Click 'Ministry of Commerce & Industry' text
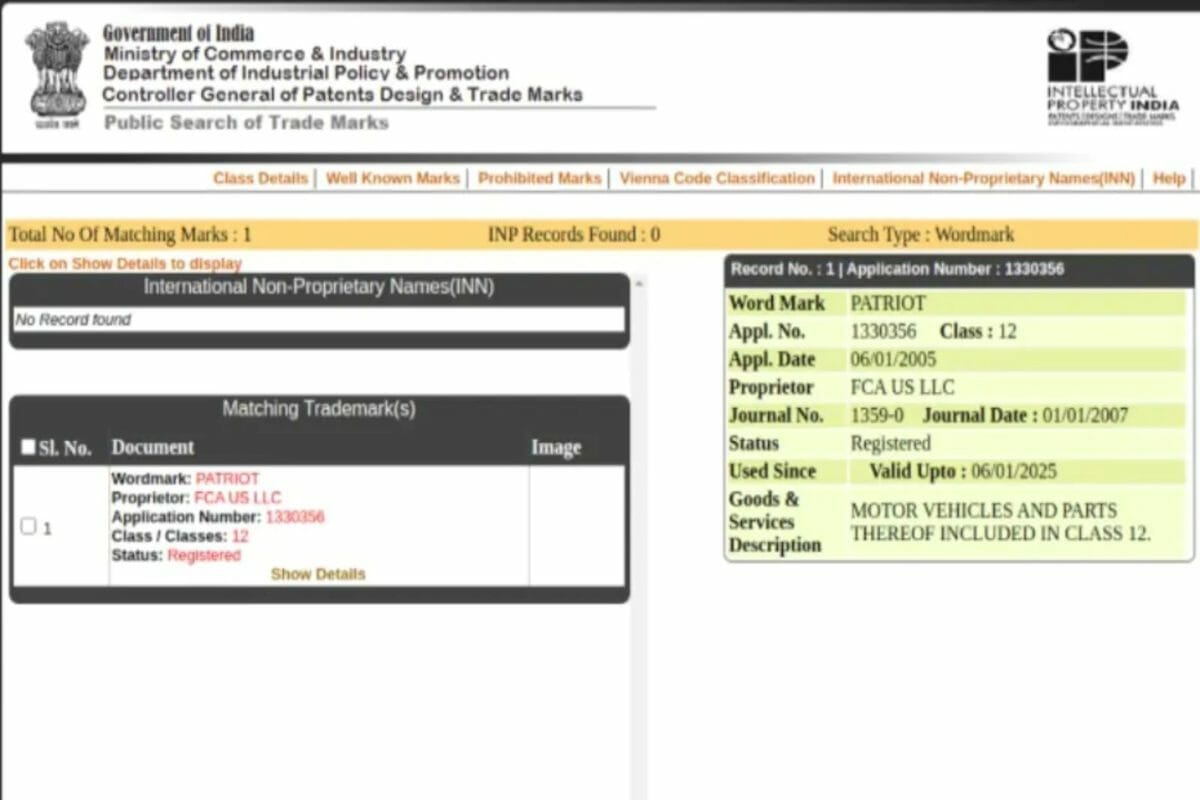This screenshot has width=1200, height=800. (254, 54)
